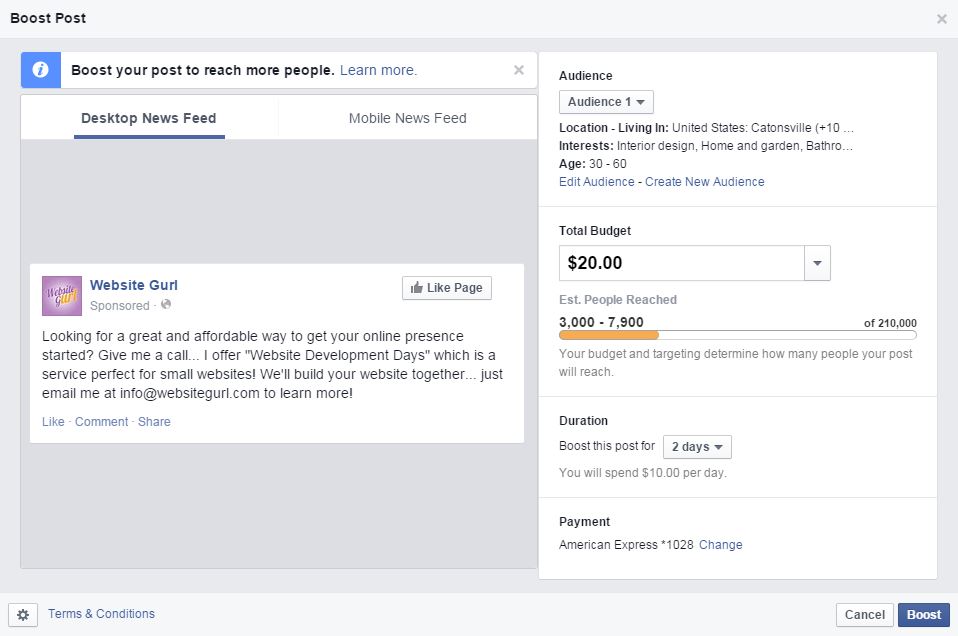Open the Audience 1 dropdown
The height and width of the screenshot is (636, 958).
click(x=606, y=102)
